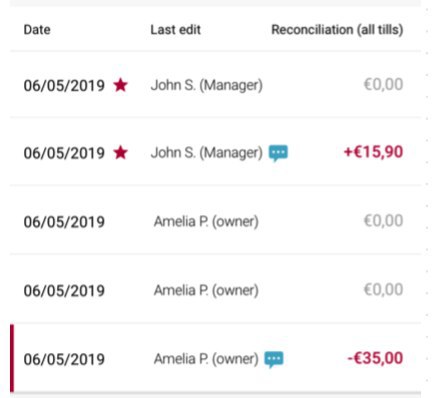Viewport: 433px width, 398px height.
Task: Click the star in John S.'s €0,00 row
Action: click(120, 85)
